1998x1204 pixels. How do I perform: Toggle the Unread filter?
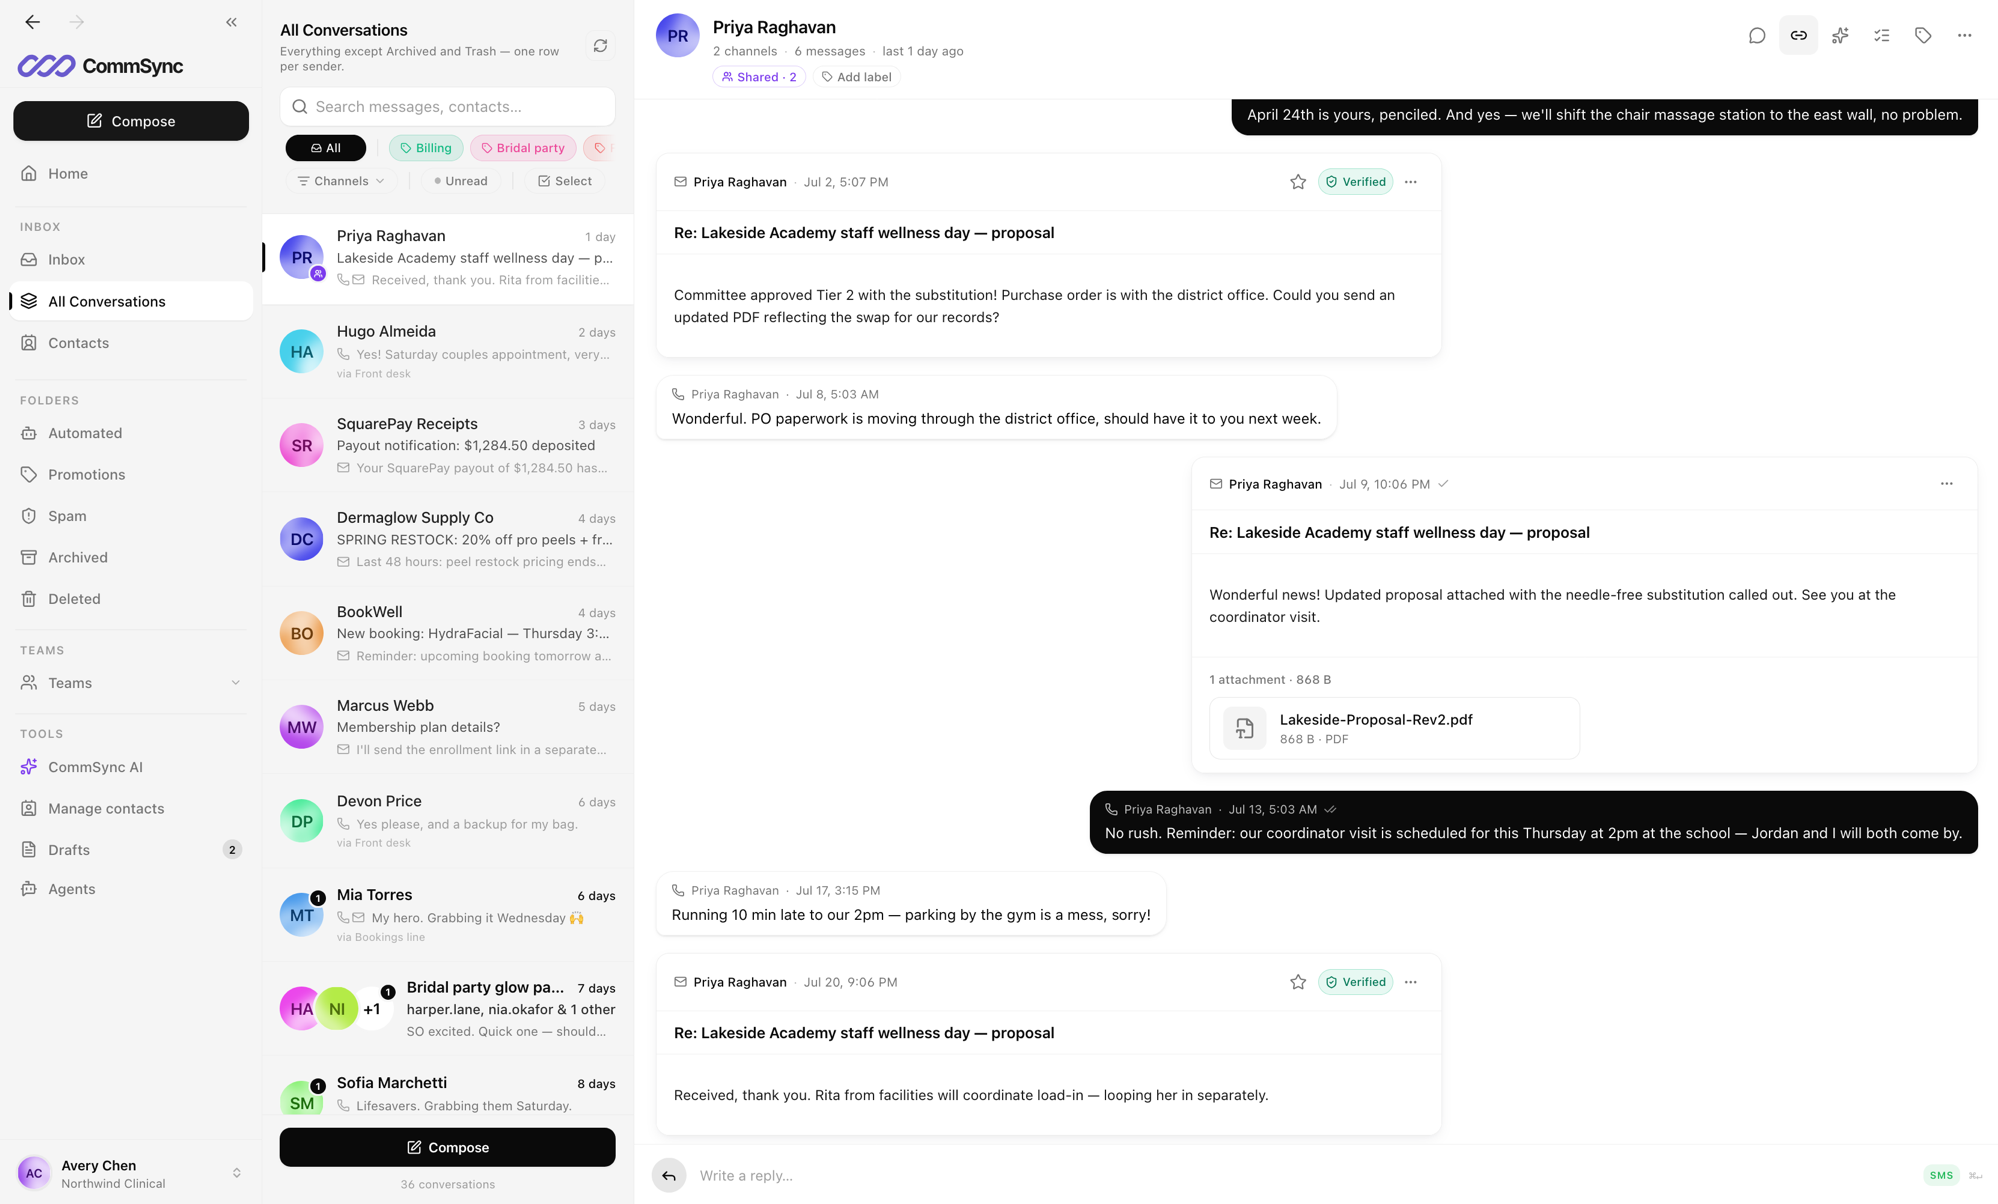click(461, 181)
